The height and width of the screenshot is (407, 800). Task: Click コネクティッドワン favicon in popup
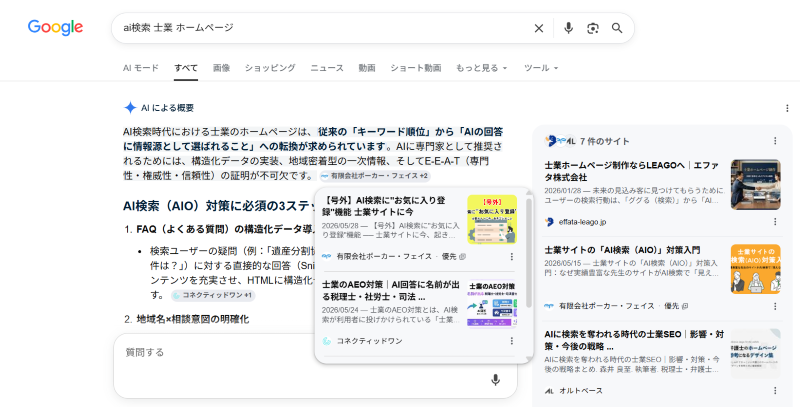(x=327, y=341)
